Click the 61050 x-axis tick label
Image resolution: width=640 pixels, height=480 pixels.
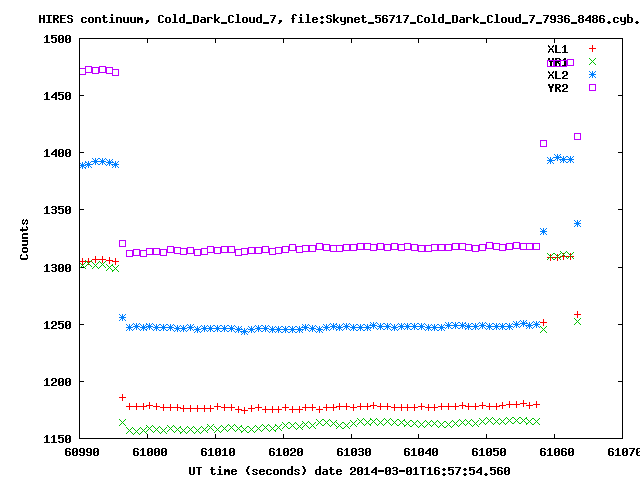(489, 452)
